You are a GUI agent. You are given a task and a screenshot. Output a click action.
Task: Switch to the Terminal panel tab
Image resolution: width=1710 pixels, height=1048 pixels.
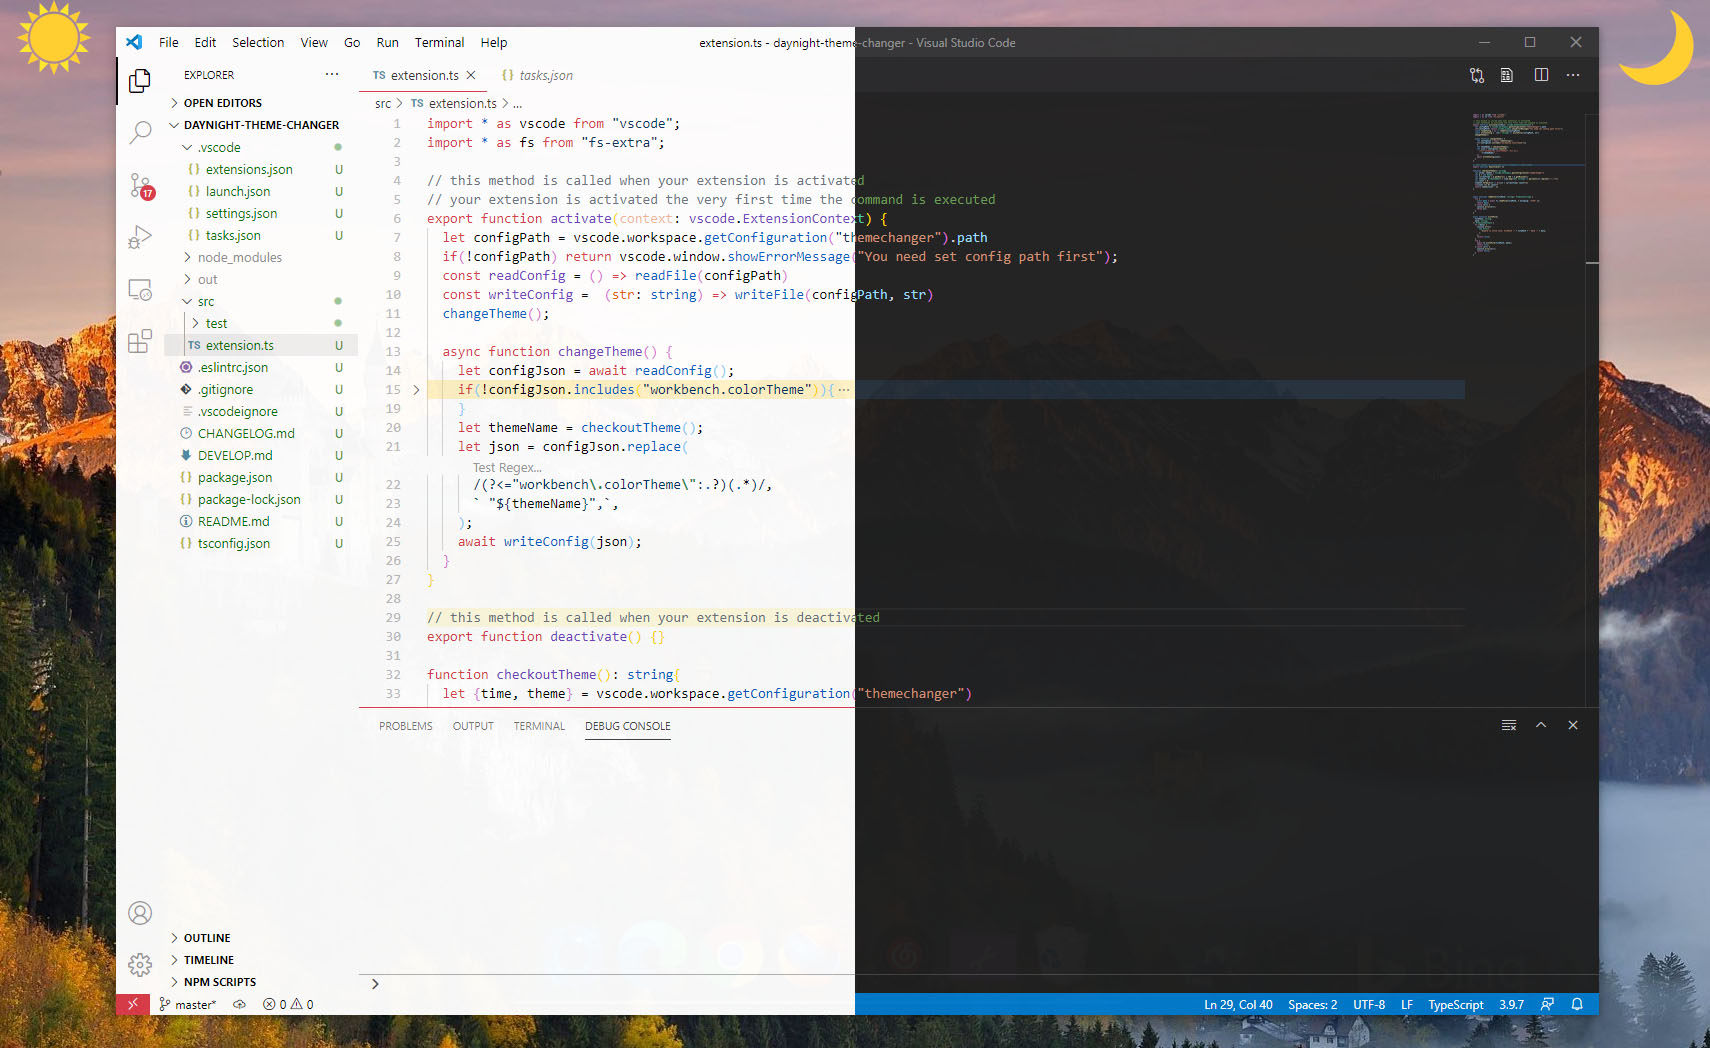point(539,726)
